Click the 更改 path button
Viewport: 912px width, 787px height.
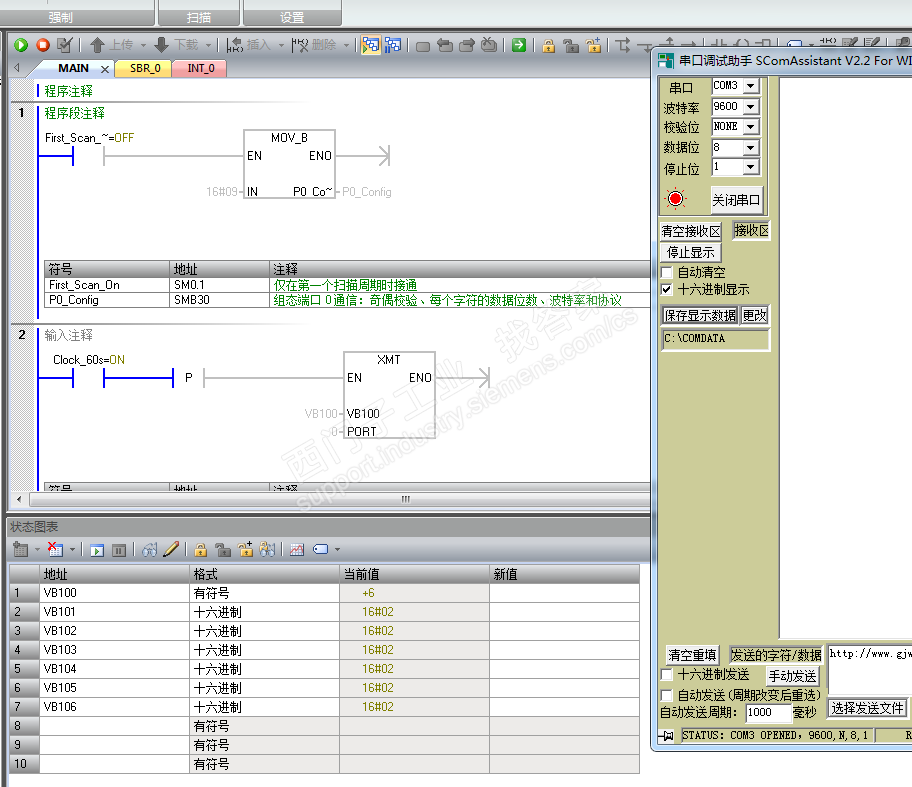click(x=754, y=315)
